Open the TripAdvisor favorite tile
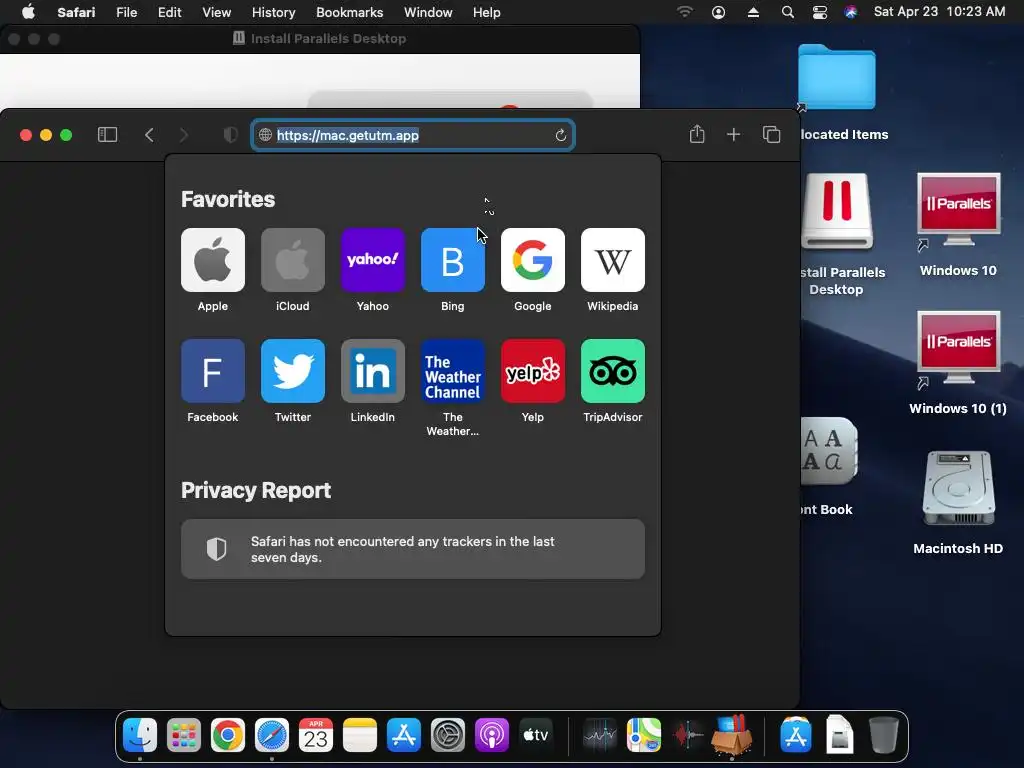 click(x=613, y=371)
